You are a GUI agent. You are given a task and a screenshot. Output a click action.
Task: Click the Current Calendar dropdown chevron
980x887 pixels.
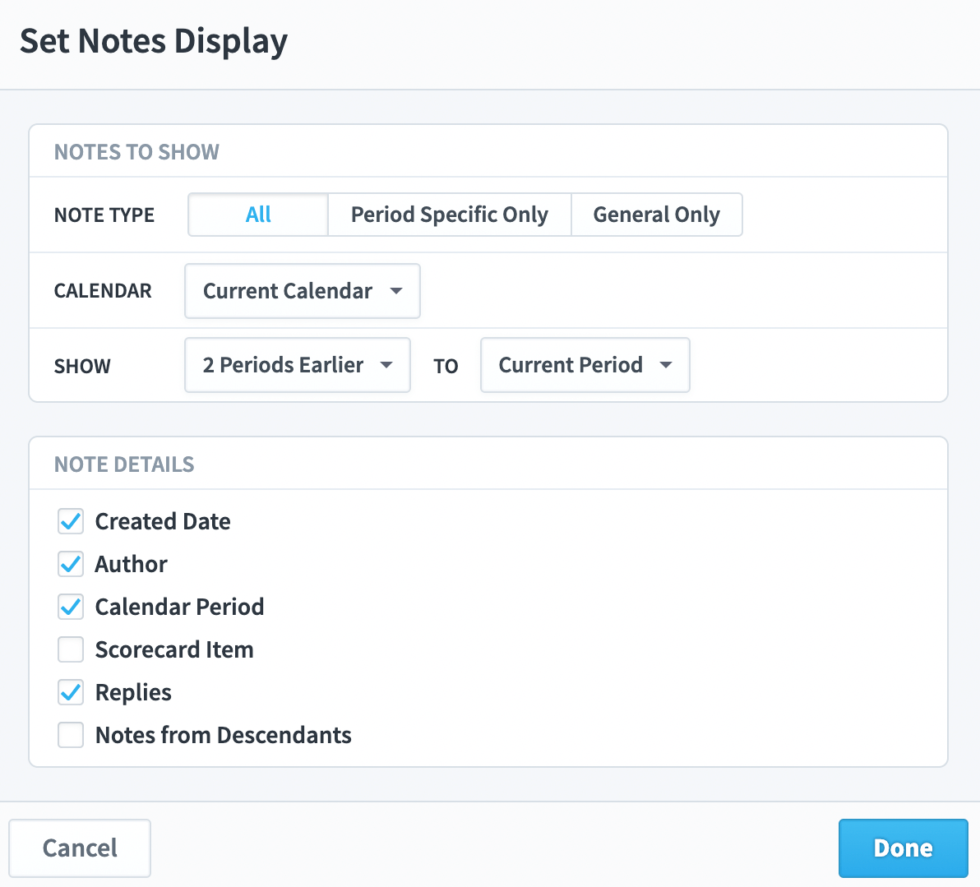[398, 290]
